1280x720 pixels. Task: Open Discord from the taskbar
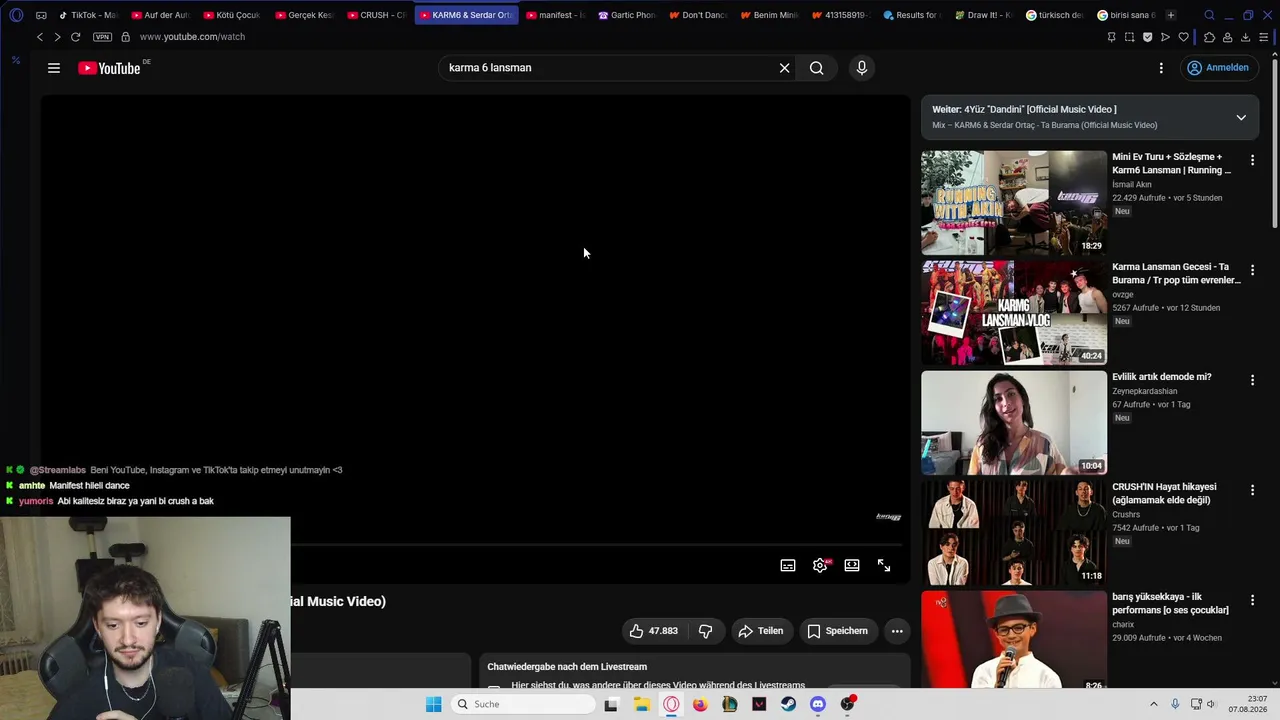pyautogui.click(x=818, y=704)
